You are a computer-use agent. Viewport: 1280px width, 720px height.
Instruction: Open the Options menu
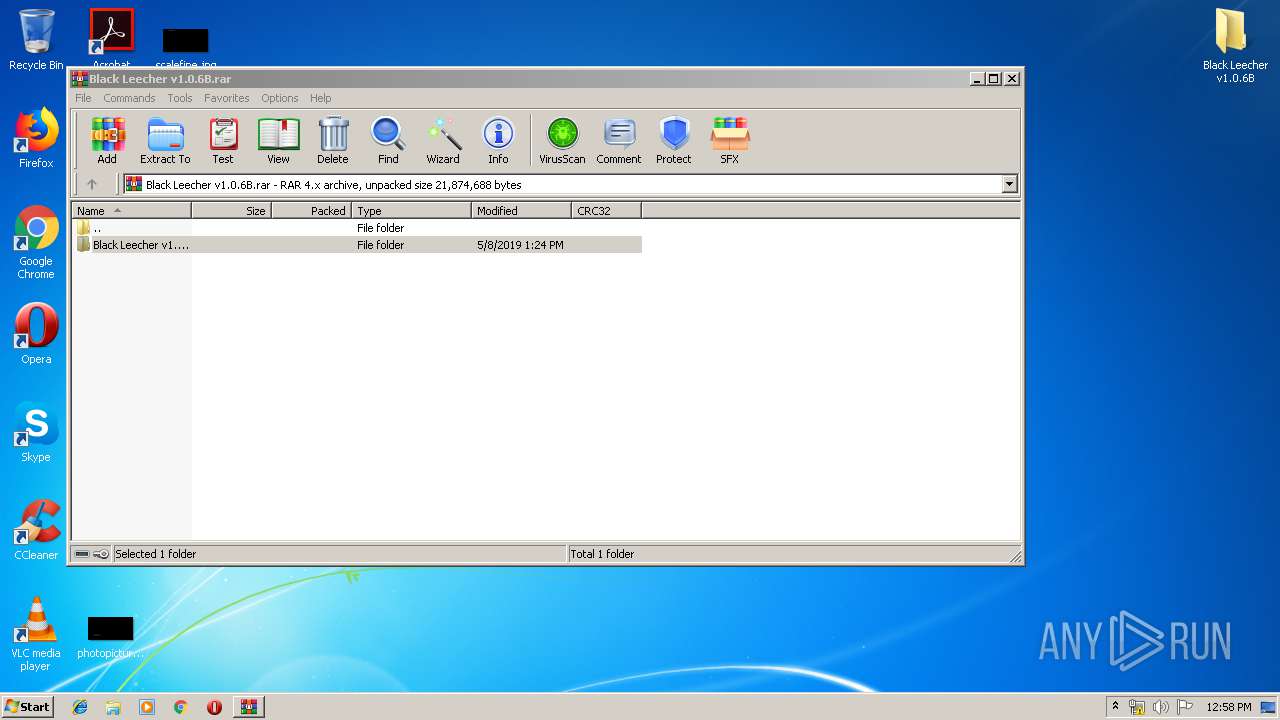[x=280, y=98]
